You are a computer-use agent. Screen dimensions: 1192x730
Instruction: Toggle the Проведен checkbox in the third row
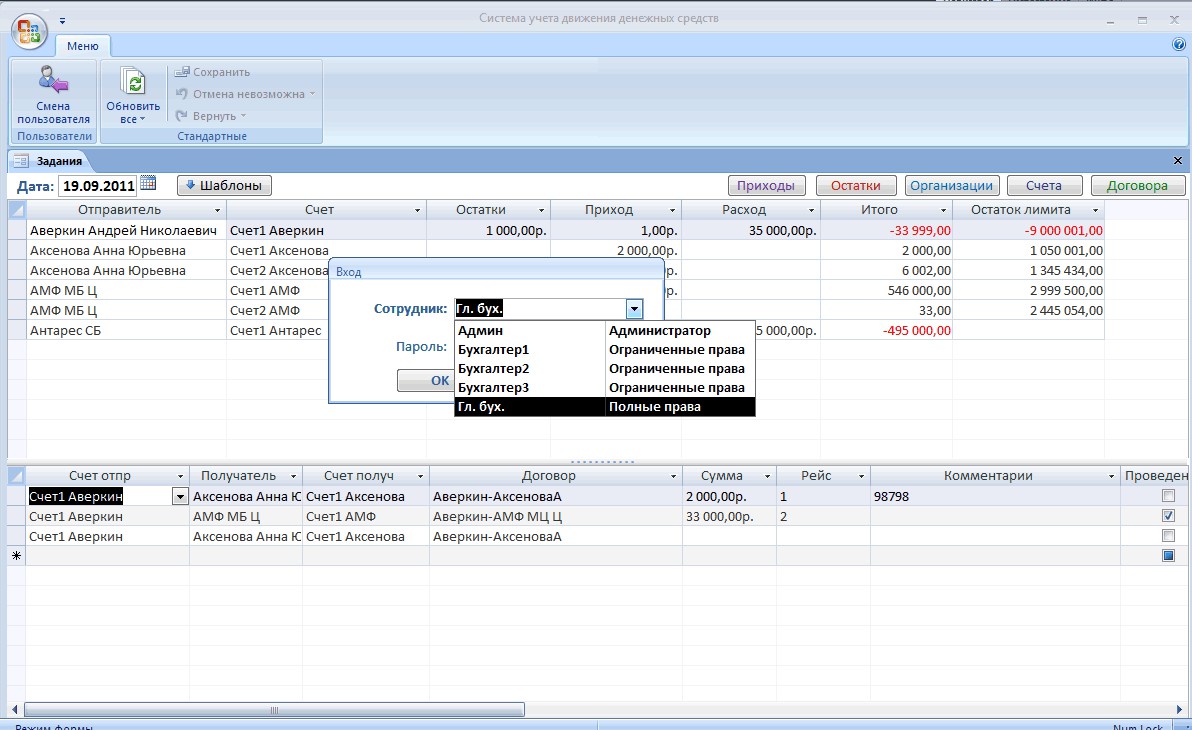tap(1168, 535)
